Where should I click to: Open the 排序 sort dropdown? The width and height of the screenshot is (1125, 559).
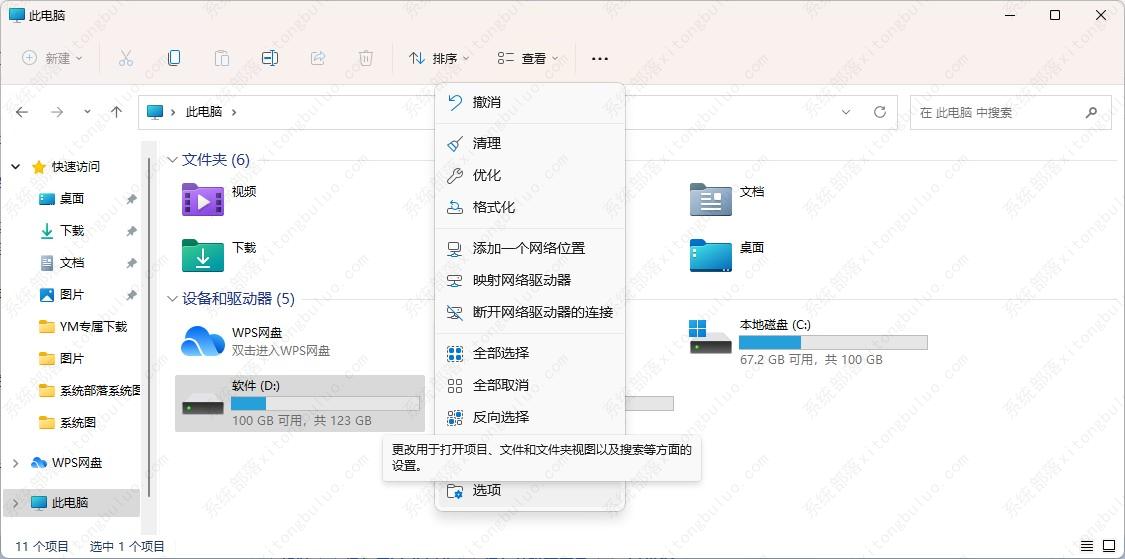[438, 59]
